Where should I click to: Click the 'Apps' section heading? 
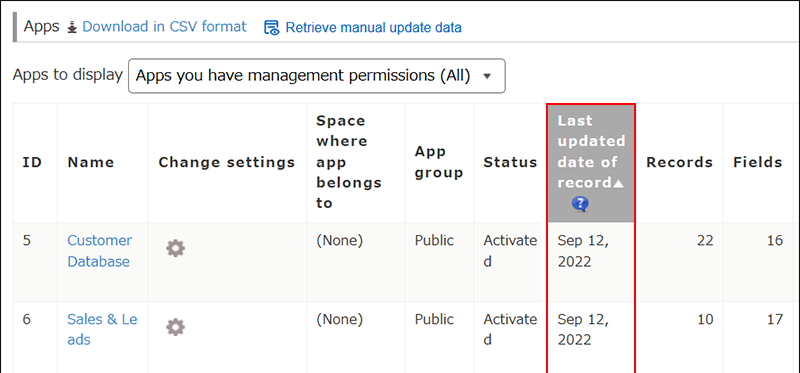click(41, 27)
